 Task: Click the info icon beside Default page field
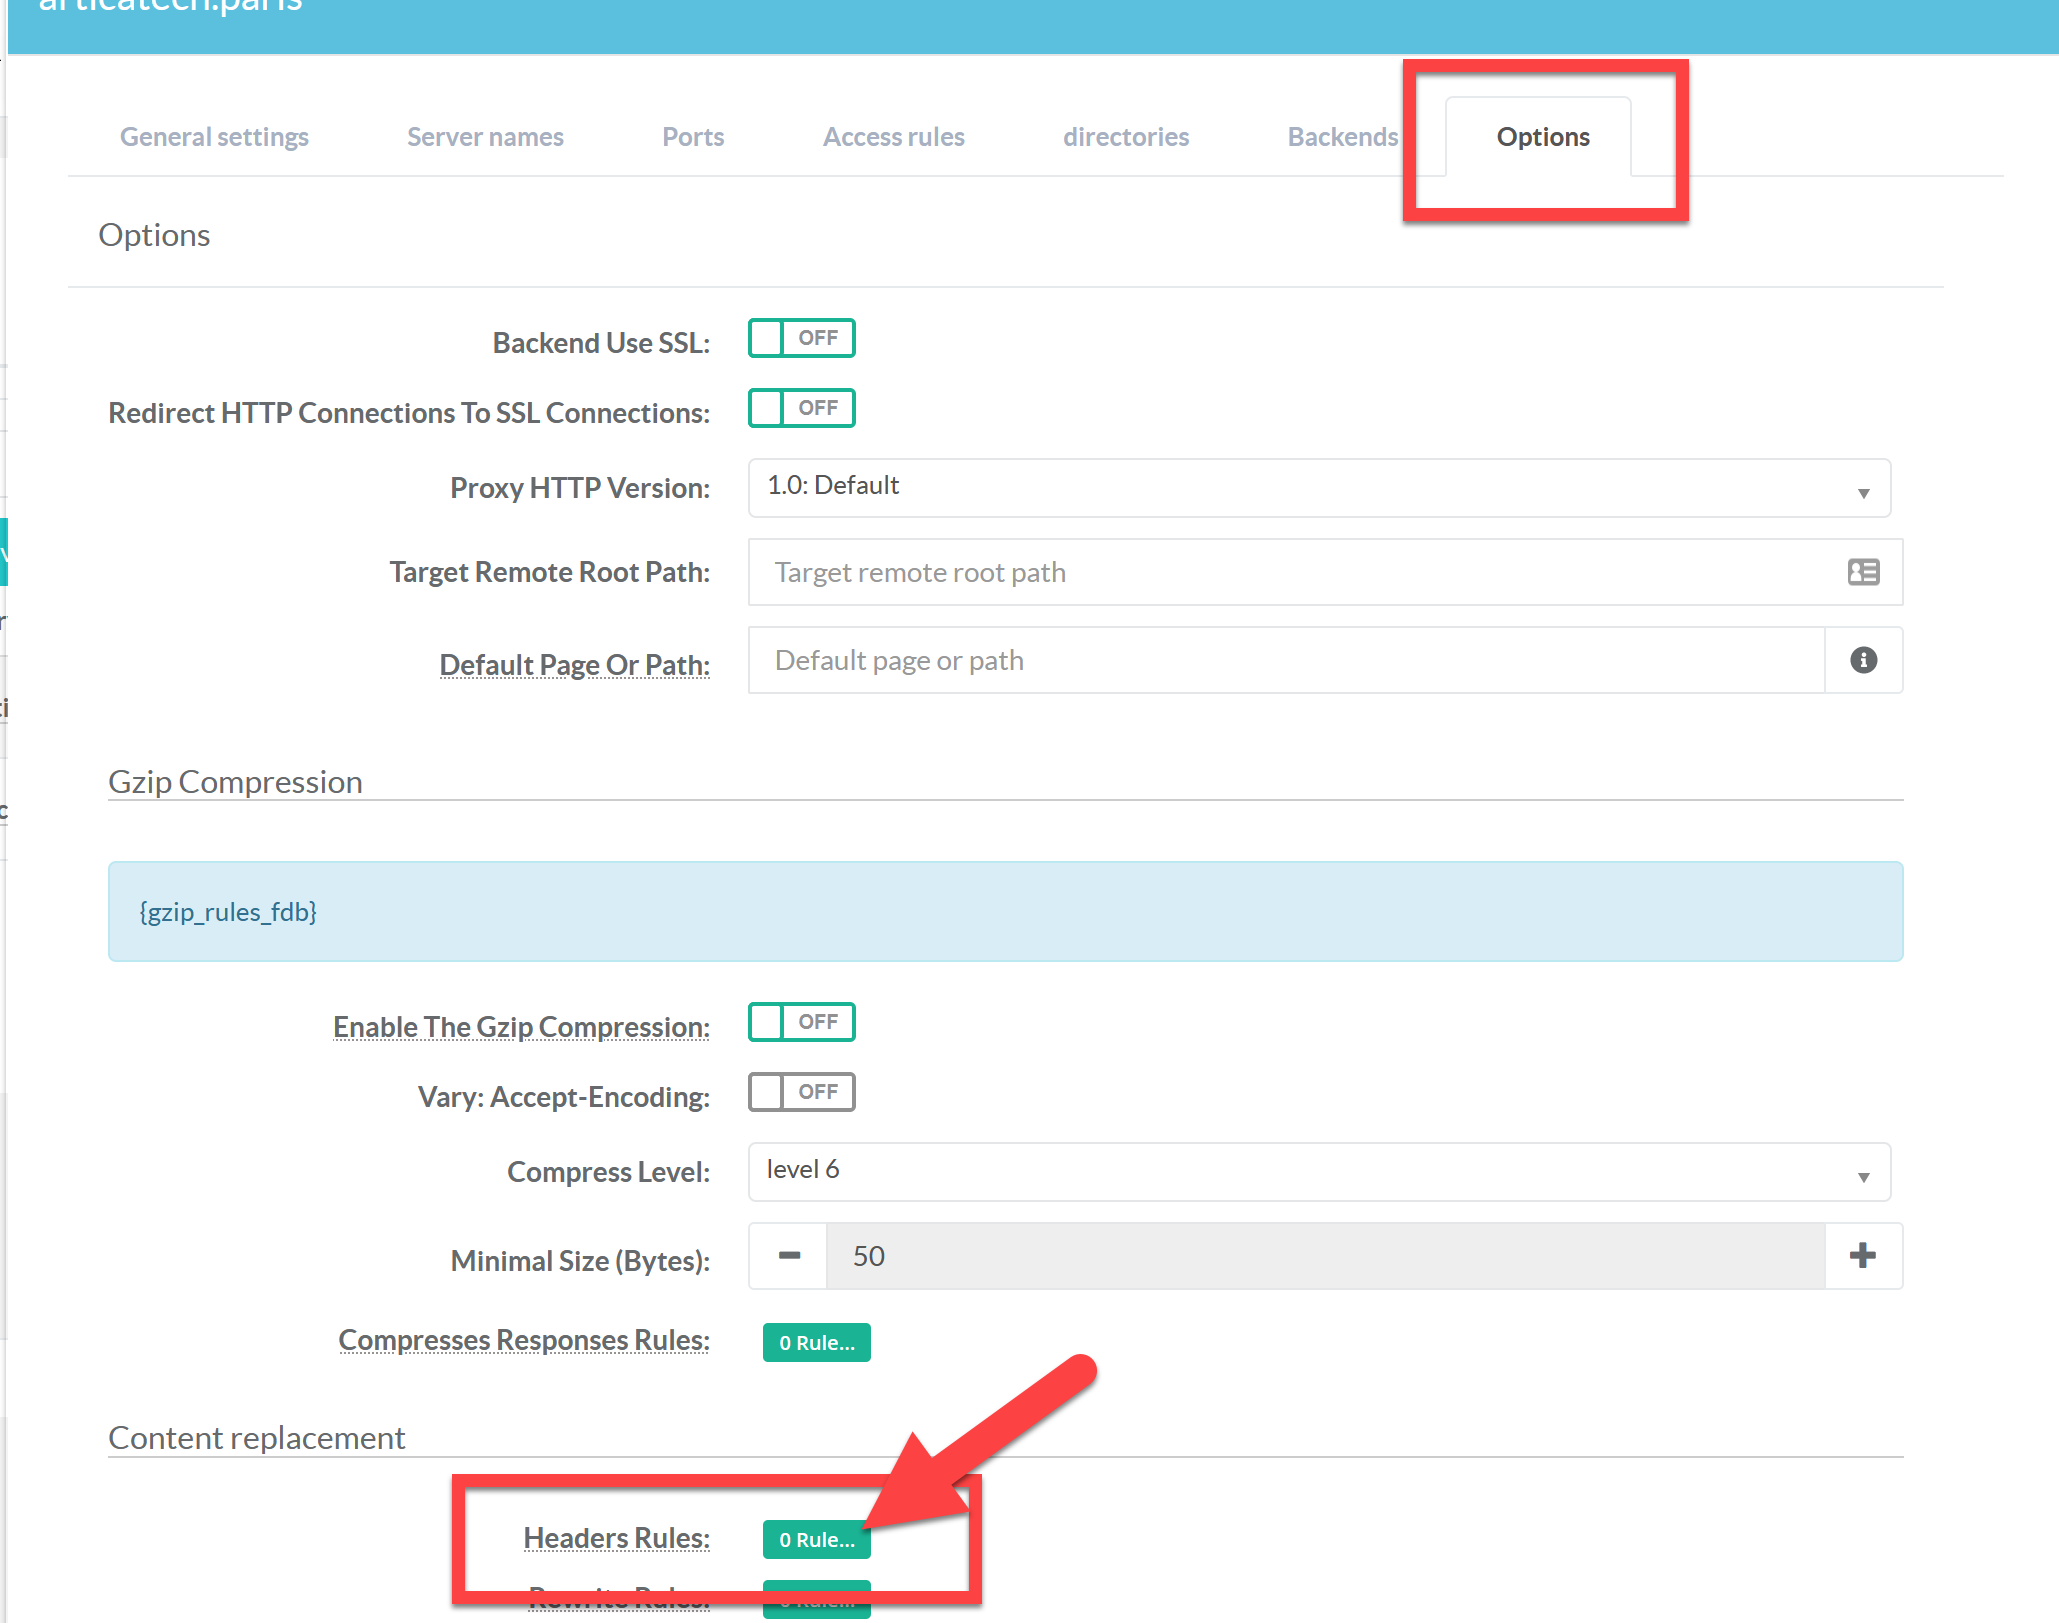click(x=1863, y=660)
